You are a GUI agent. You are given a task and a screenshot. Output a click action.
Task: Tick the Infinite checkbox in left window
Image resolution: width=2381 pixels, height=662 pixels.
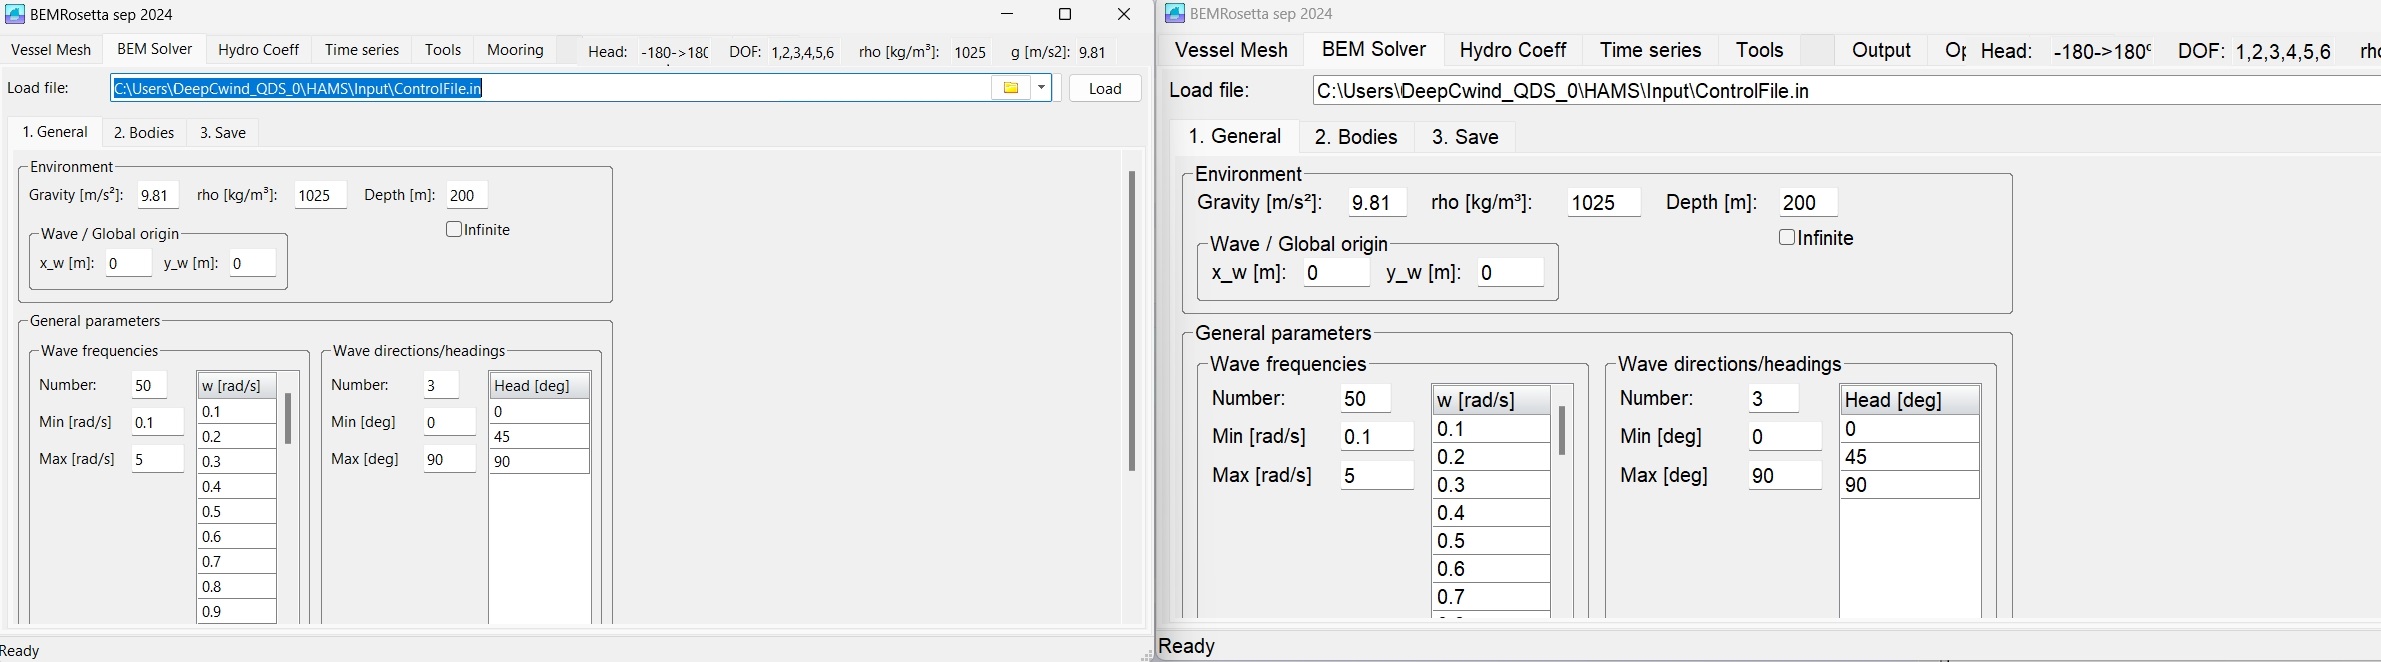454,230
